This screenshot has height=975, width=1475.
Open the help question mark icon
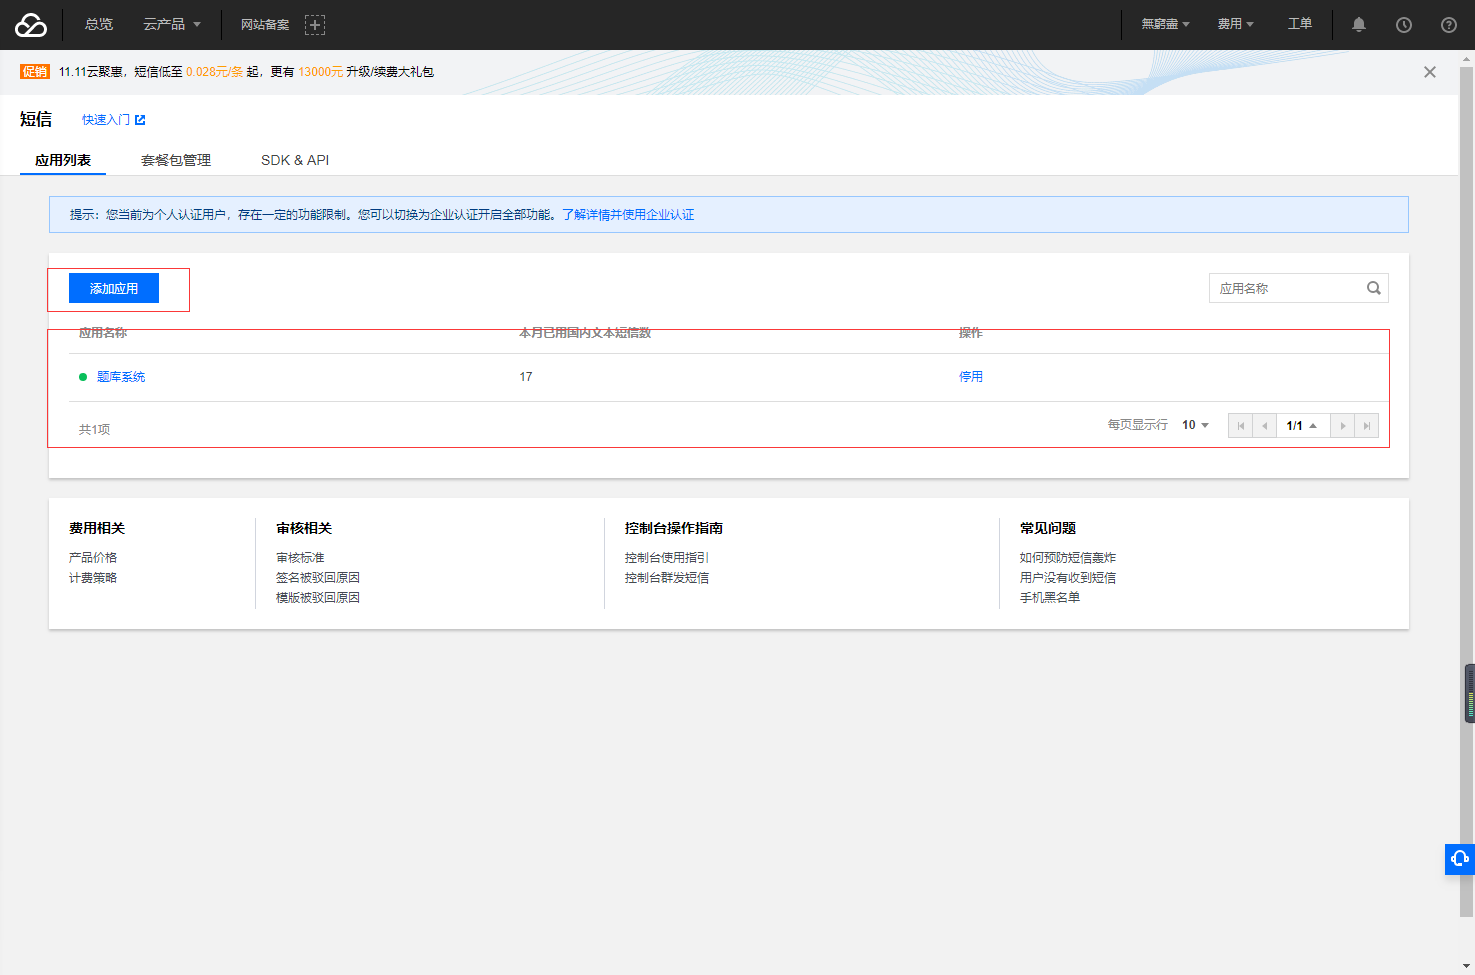pyautogui.click(x=1449, y=25)
